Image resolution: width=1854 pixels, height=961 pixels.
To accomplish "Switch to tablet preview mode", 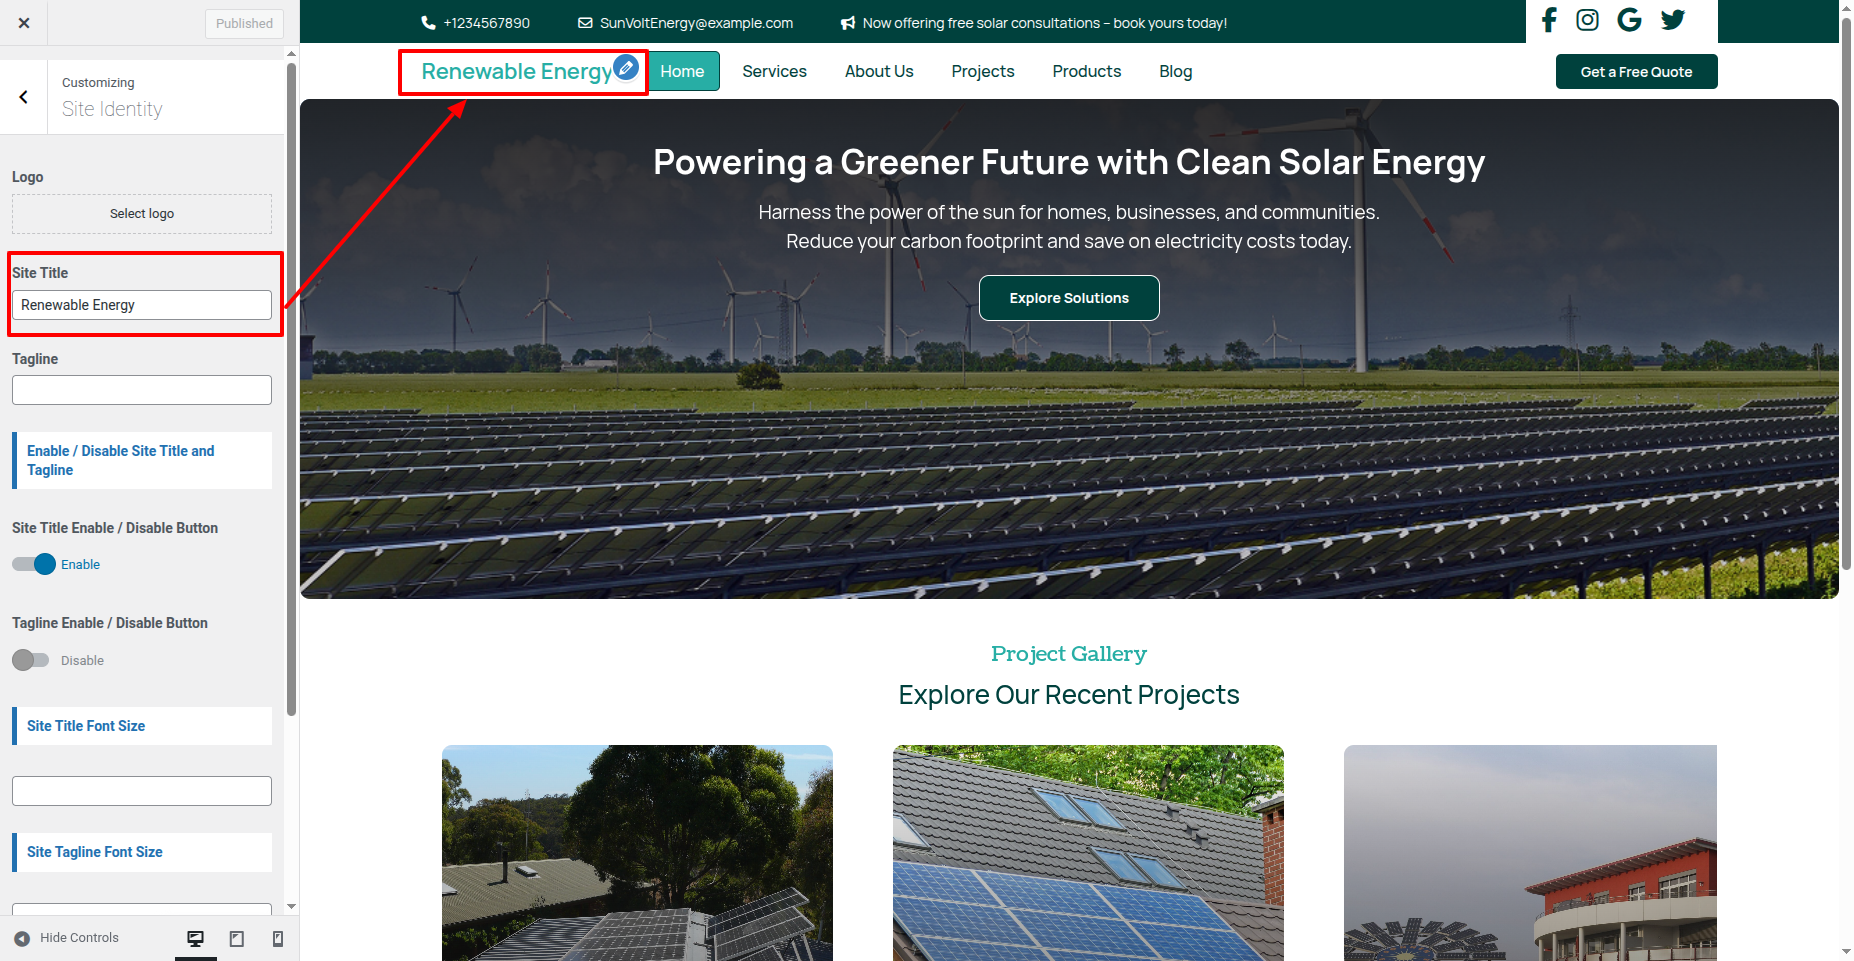I will point(237,938).
